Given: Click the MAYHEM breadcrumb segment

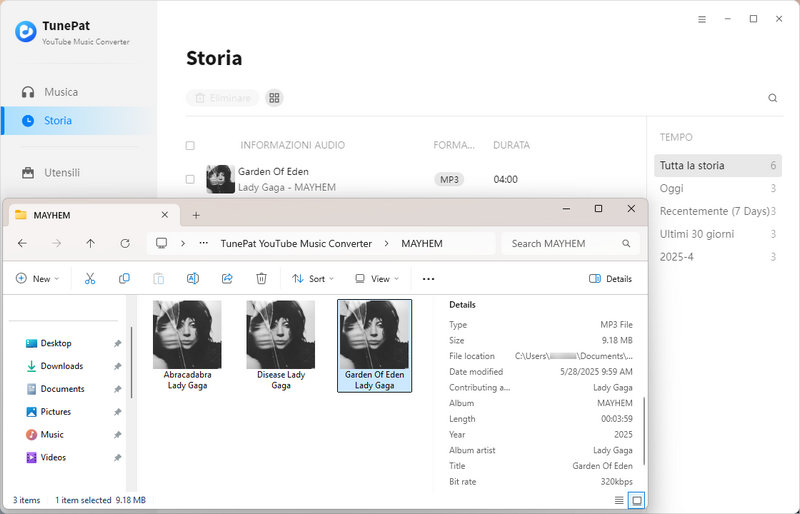Looking at the screenshot, I should [422, 243].
